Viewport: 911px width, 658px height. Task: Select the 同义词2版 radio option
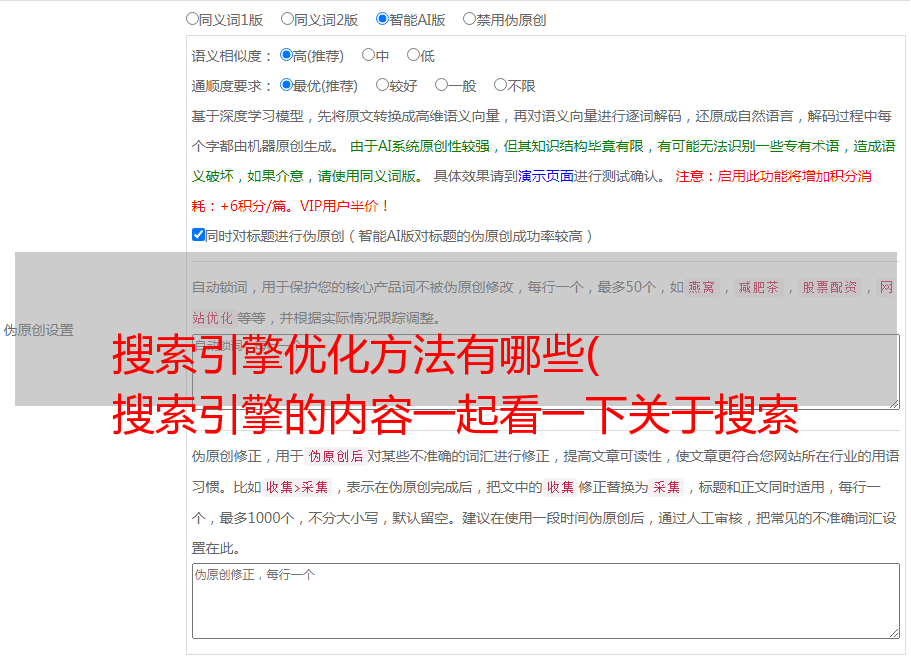pyautogui.click(x=287, y=19)
